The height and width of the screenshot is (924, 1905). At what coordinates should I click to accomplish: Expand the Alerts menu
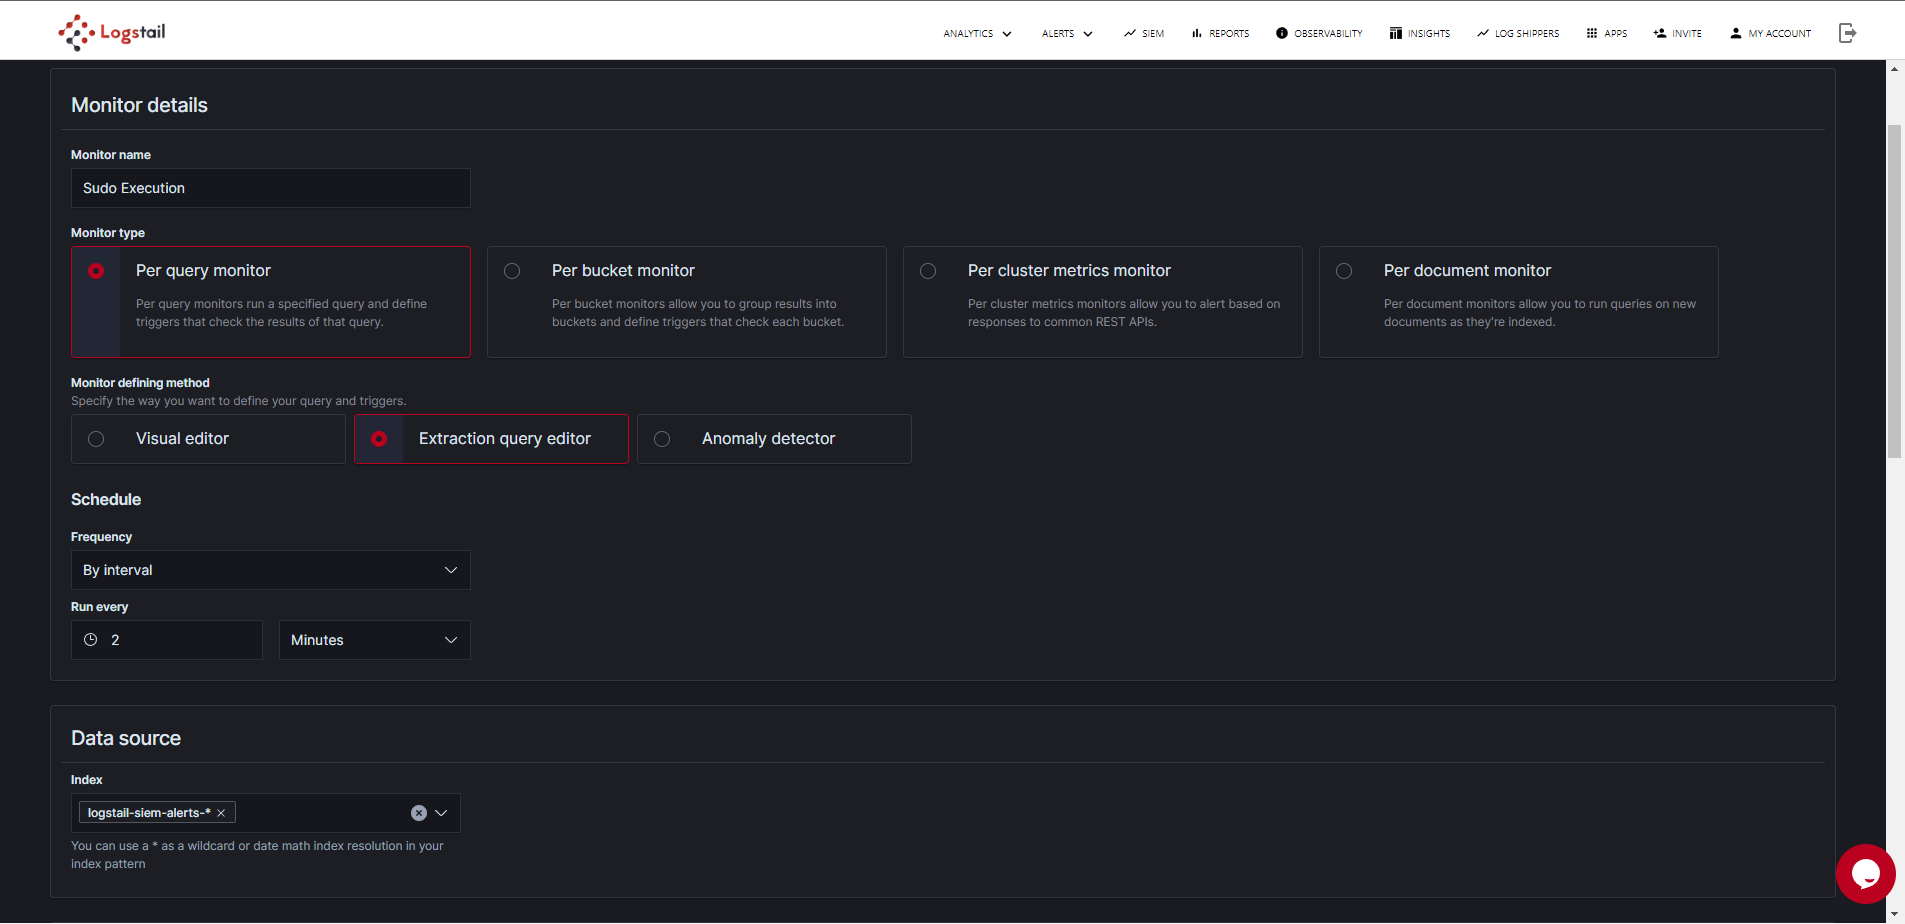tap(1067, 33)
